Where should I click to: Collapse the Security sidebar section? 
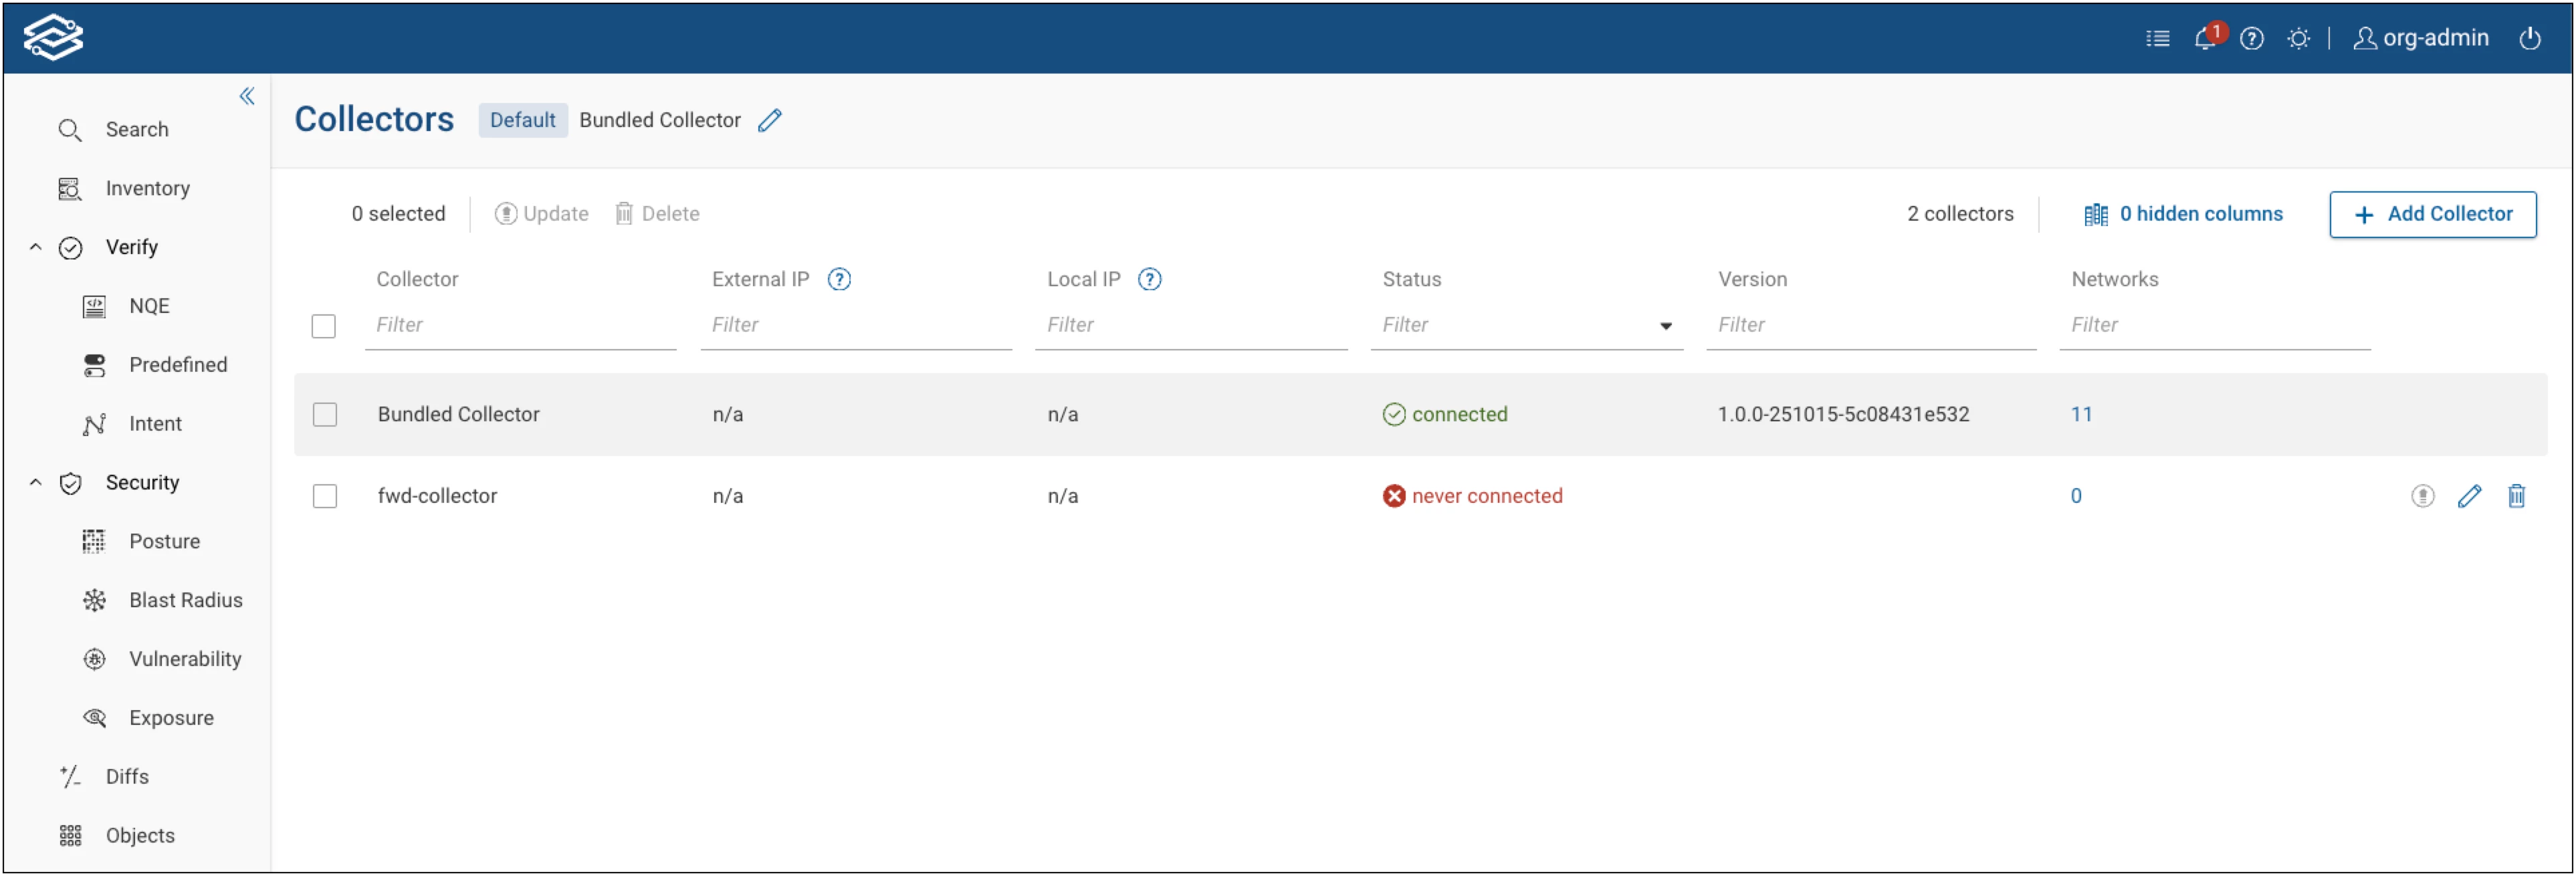[x=36, y=483]
